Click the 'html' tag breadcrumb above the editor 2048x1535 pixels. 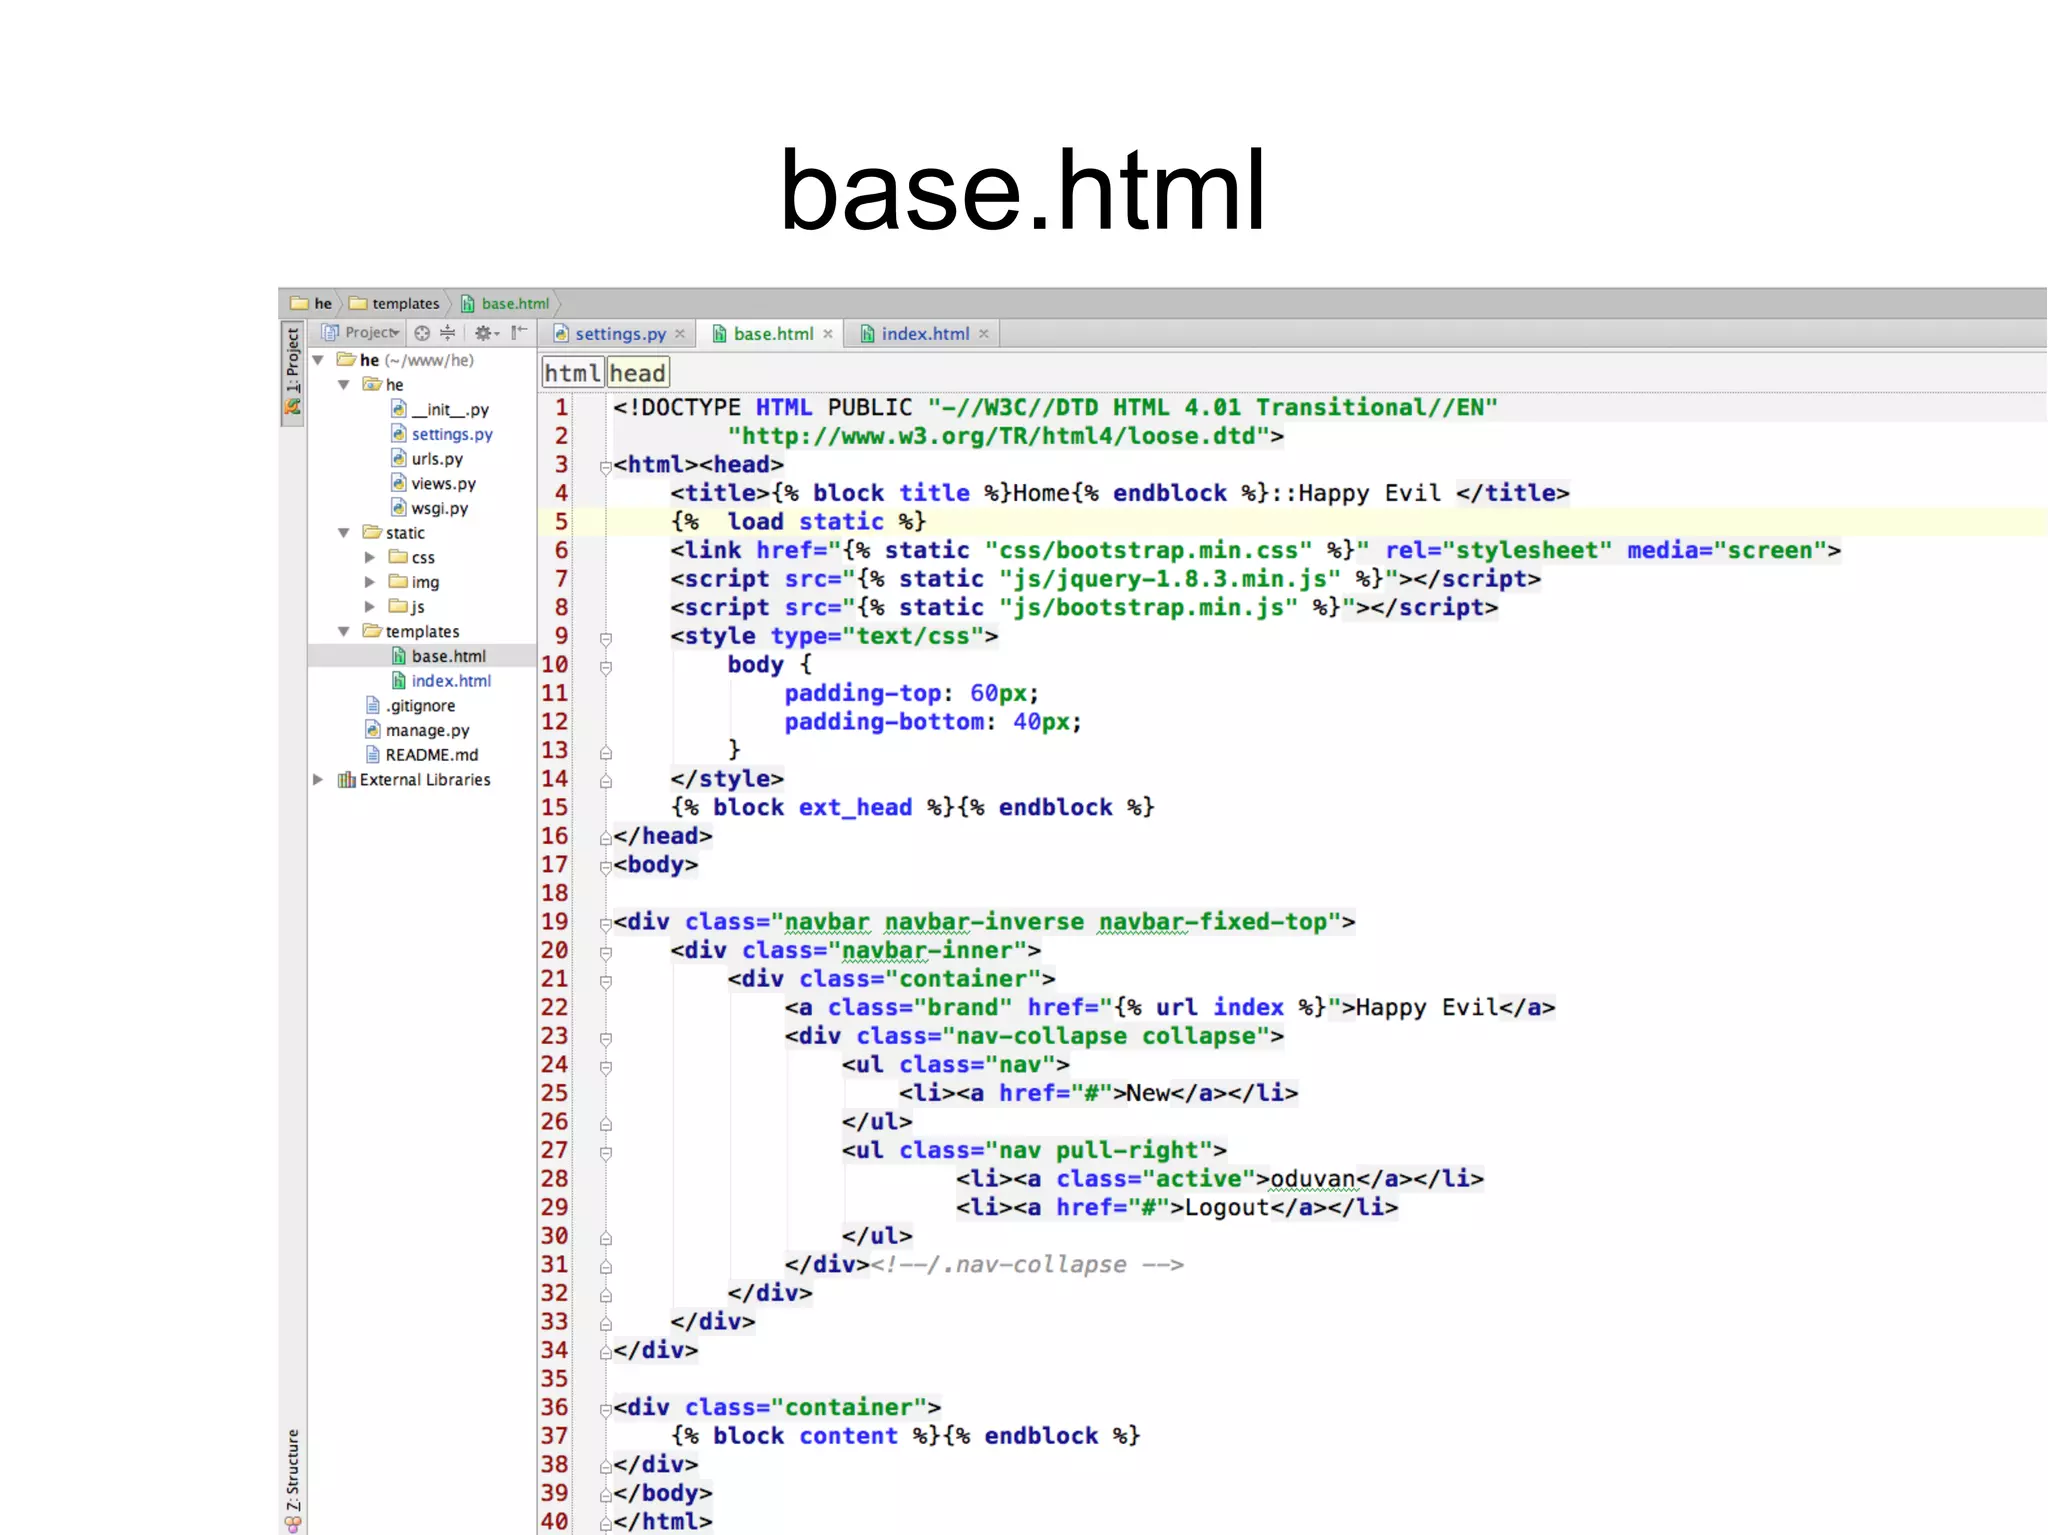(x=573, y=373)
